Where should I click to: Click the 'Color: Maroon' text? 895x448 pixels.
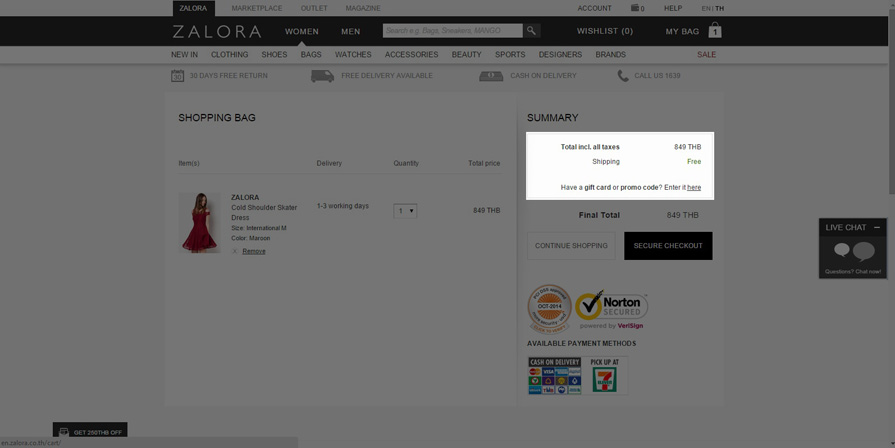(x=251, y=239)
